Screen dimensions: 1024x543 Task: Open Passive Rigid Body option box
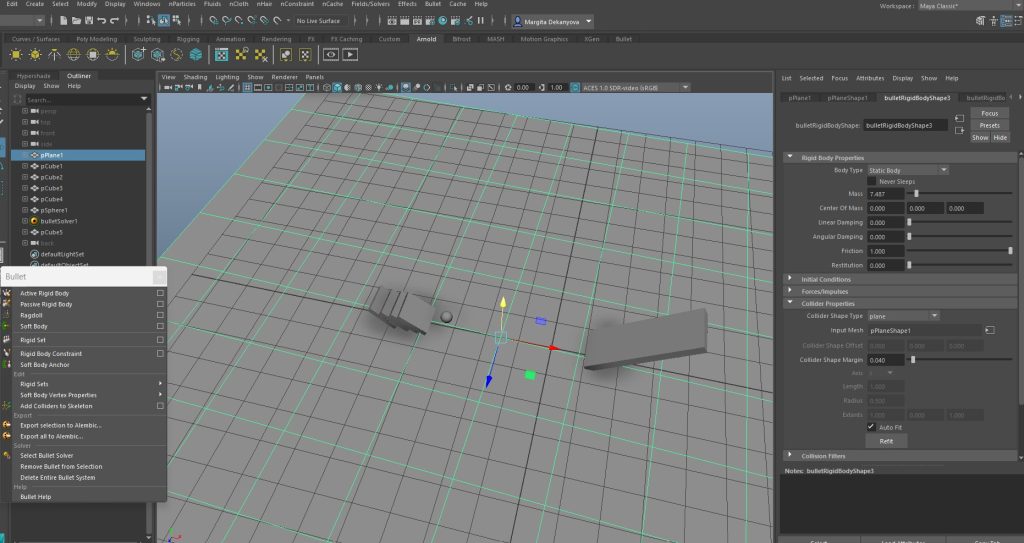160,304
